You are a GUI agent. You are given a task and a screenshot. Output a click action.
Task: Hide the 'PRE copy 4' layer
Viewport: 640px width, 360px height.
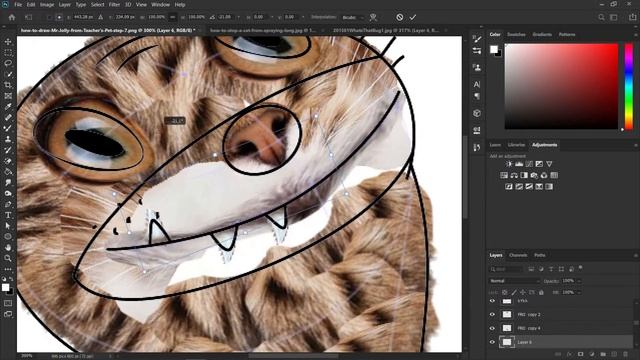pyautogui.click(x=492, y=328)
